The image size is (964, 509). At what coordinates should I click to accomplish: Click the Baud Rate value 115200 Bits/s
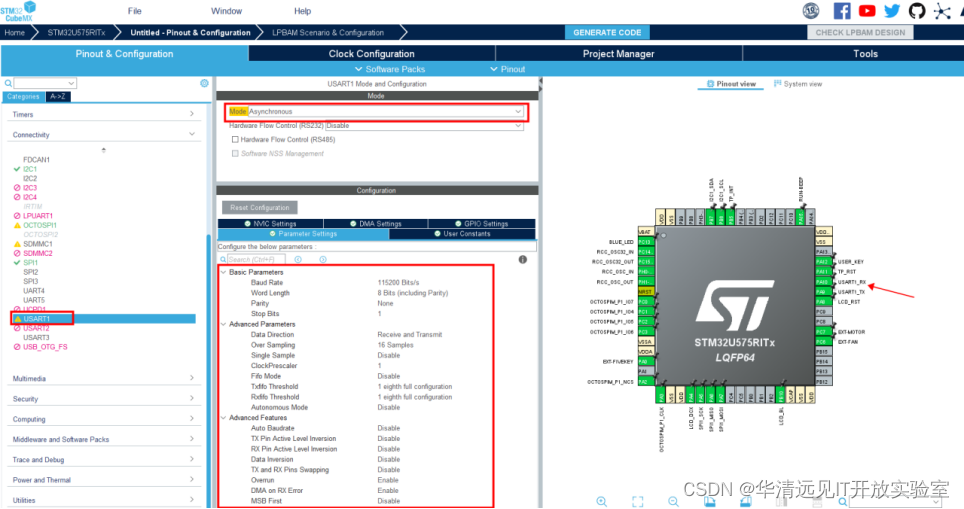398,283
